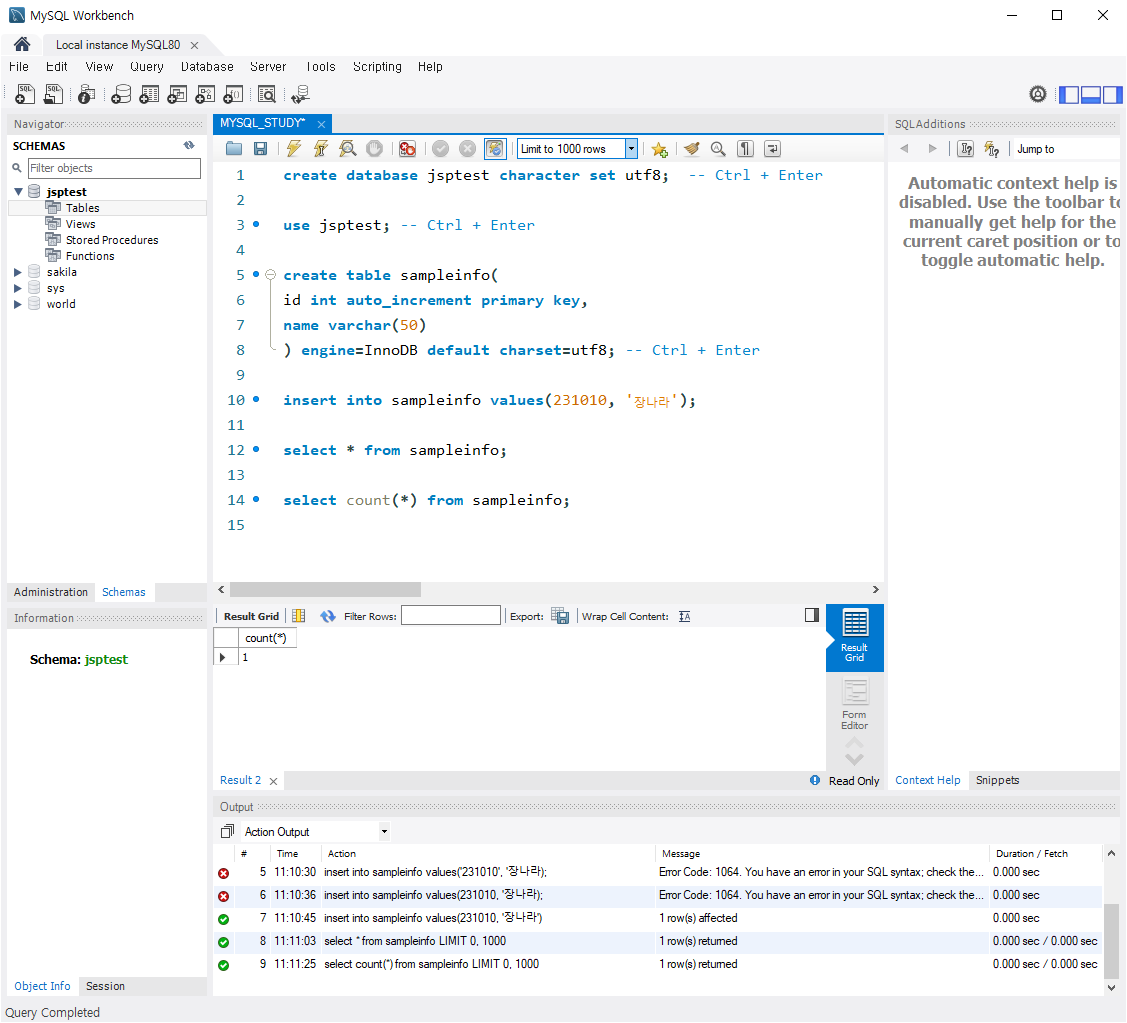Reconnect to DBMS icon

(x=300, y=94)
